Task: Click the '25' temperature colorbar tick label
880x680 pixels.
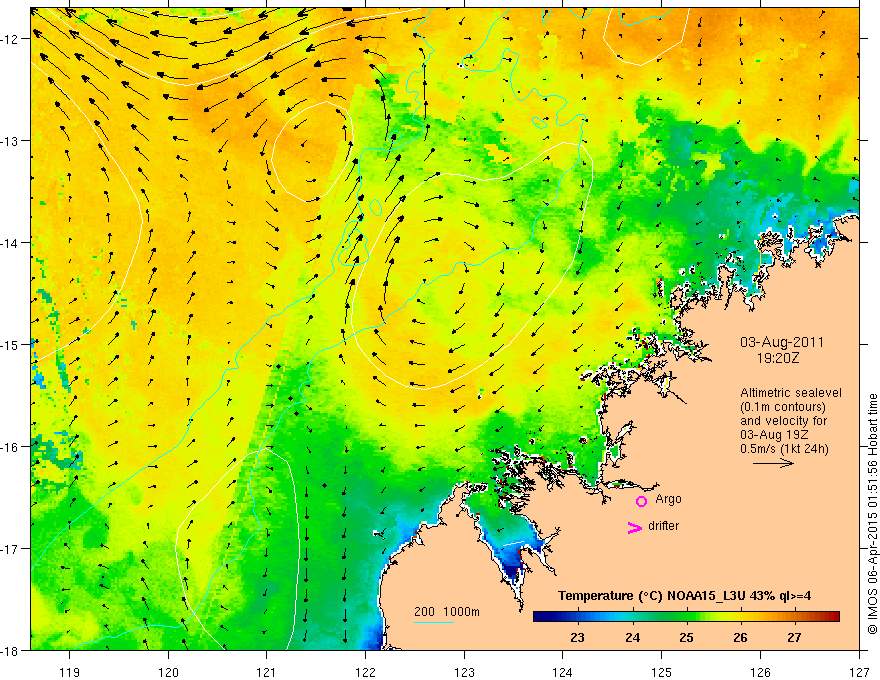Action: [686, 638]
